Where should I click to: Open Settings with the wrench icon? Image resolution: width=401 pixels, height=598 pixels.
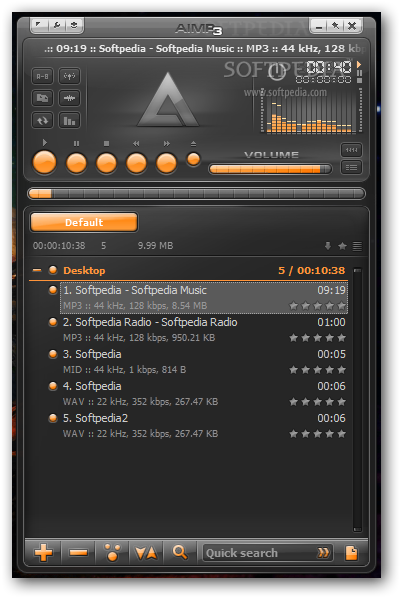57,26
